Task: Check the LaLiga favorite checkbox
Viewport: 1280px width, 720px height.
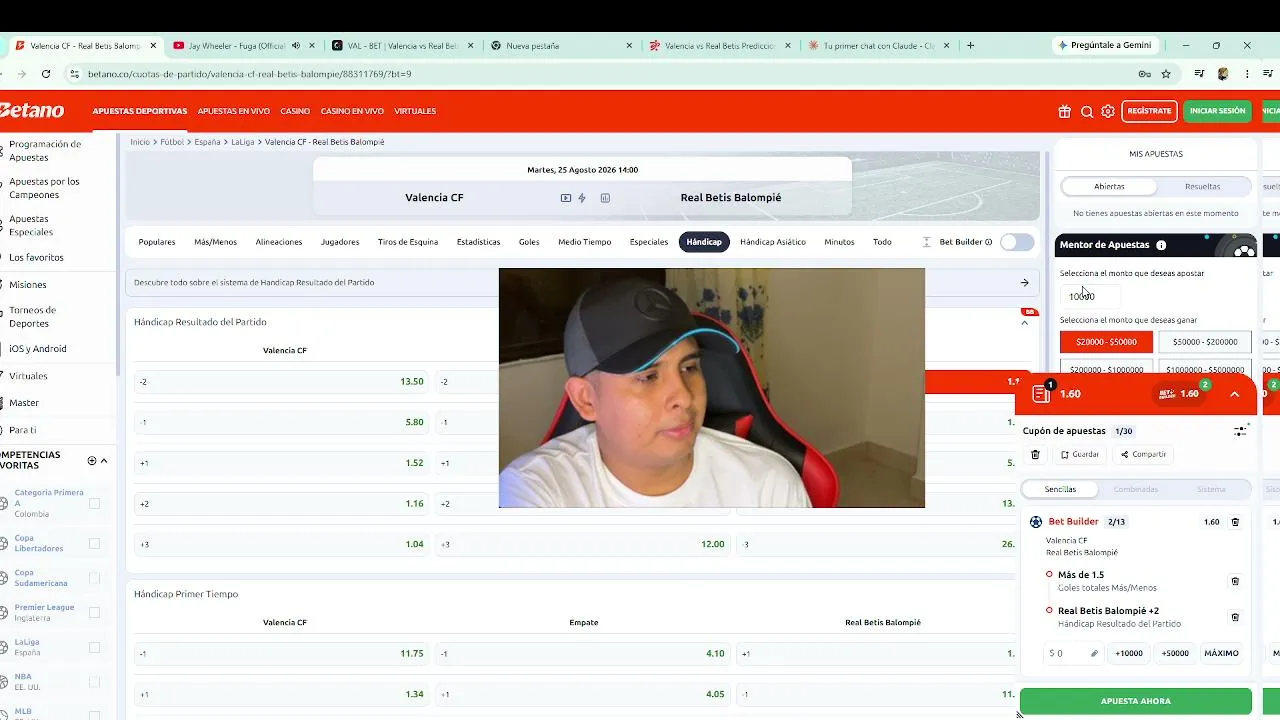Action: 95,647
